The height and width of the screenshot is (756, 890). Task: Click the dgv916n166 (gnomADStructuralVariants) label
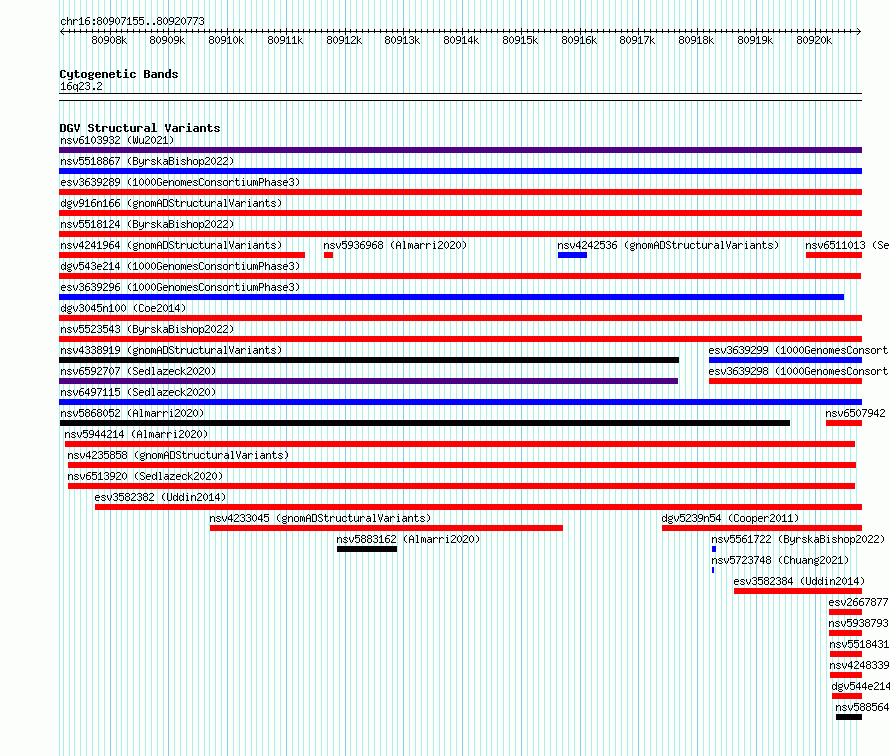(171, 203)
